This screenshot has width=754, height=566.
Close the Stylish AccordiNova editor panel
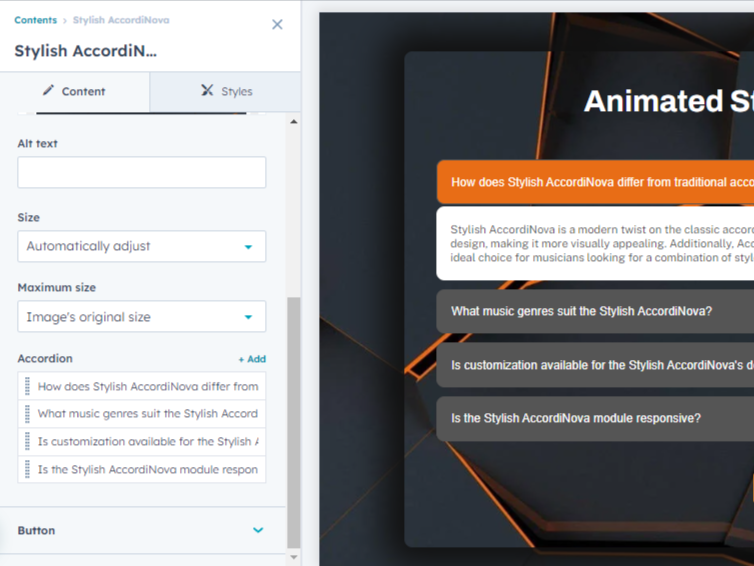[x=277, y=24]
